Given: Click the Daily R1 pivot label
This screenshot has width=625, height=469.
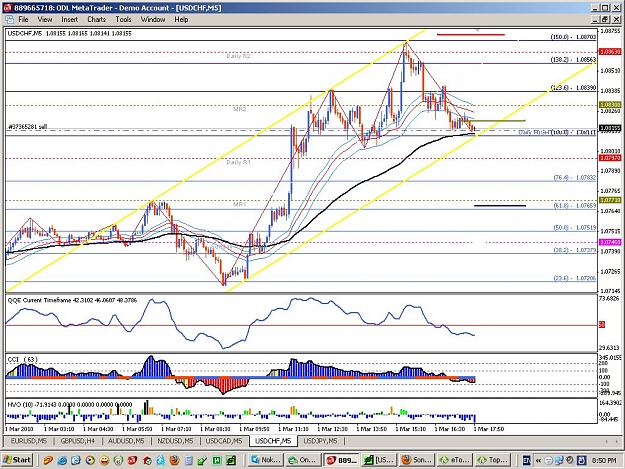Looking at the screenshot, I should pos(238,162).
